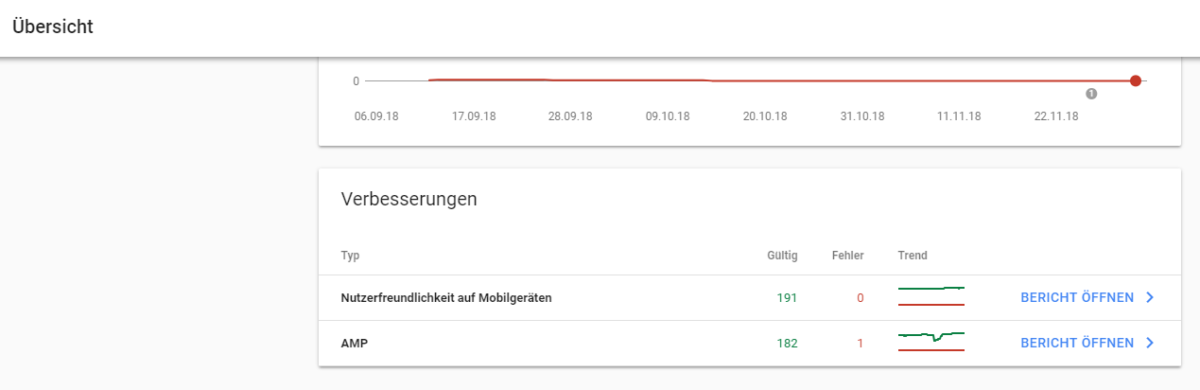The width and height of the screenshot is (1200, 390).
Task: Click the chevron beside mobile usability report
Action: (x=1150, y=297)
